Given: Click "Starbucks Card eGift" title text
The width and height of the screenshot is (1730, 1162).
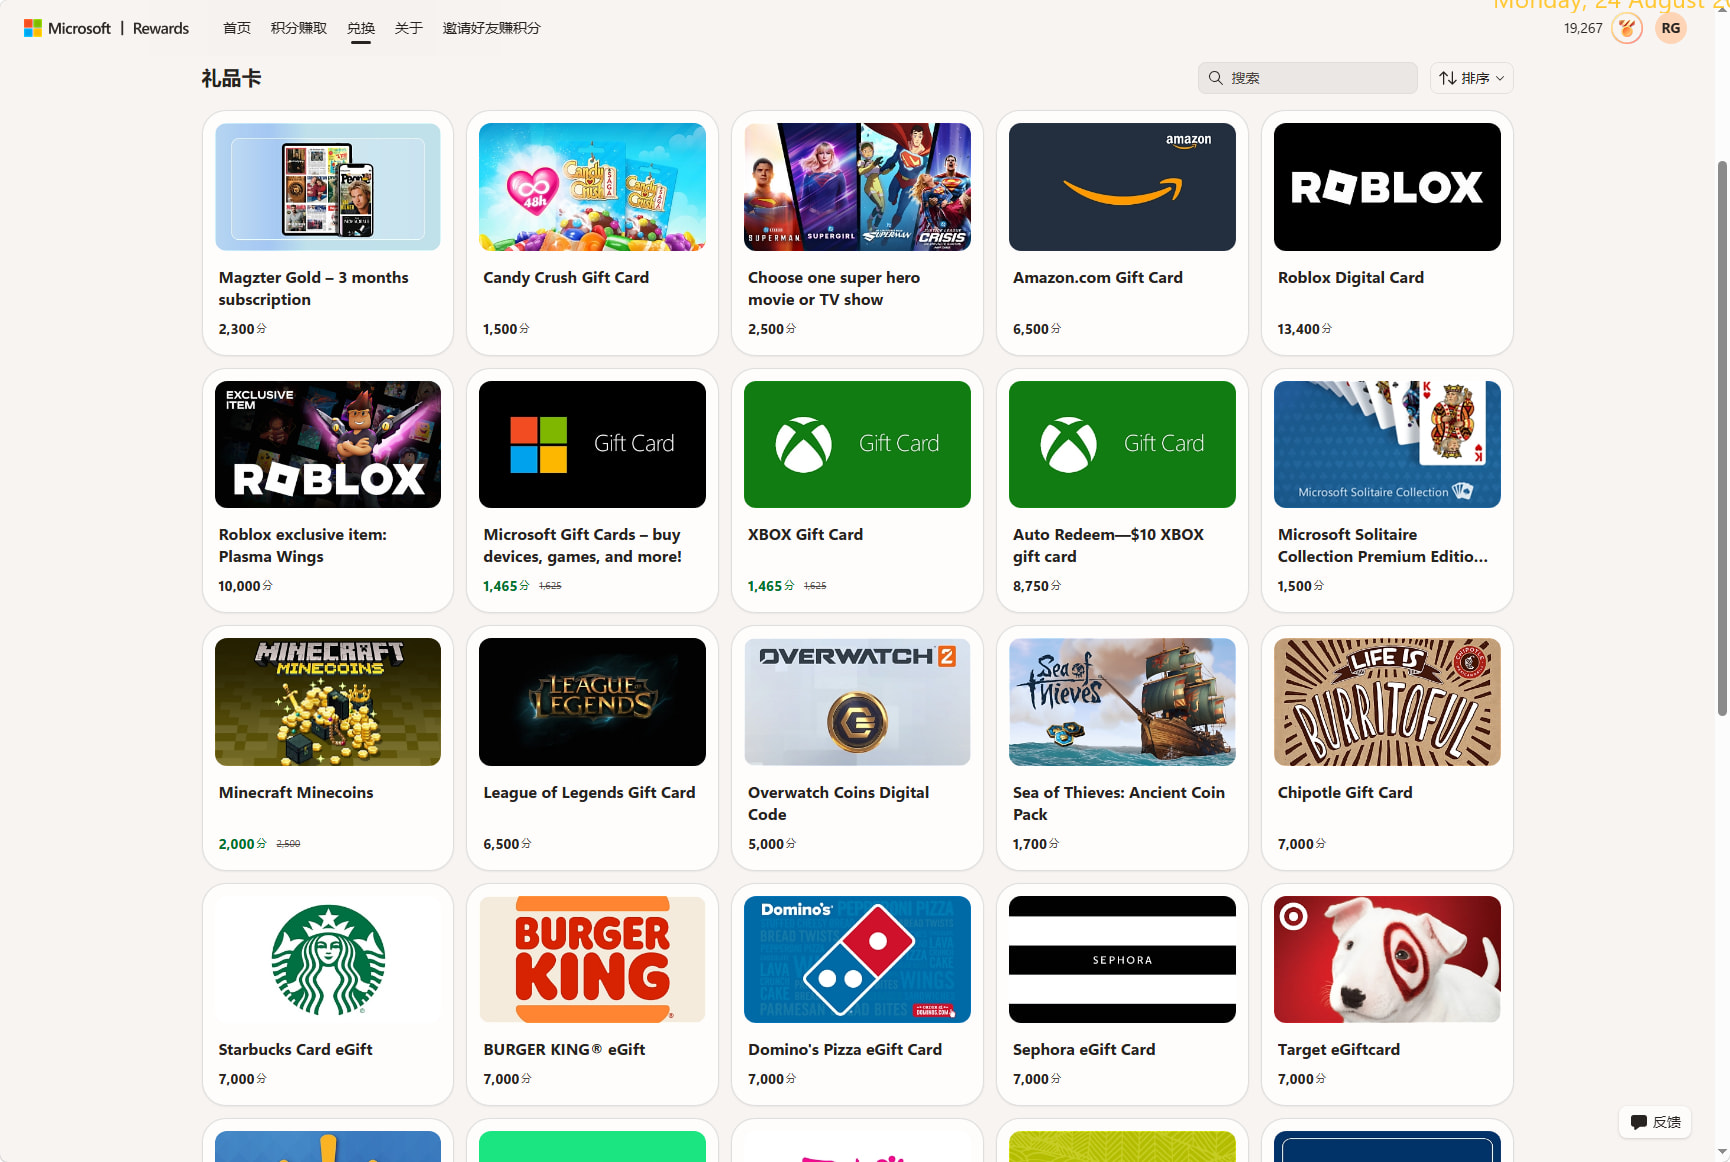Looking at the screenshot, I should pos(295,1049).
